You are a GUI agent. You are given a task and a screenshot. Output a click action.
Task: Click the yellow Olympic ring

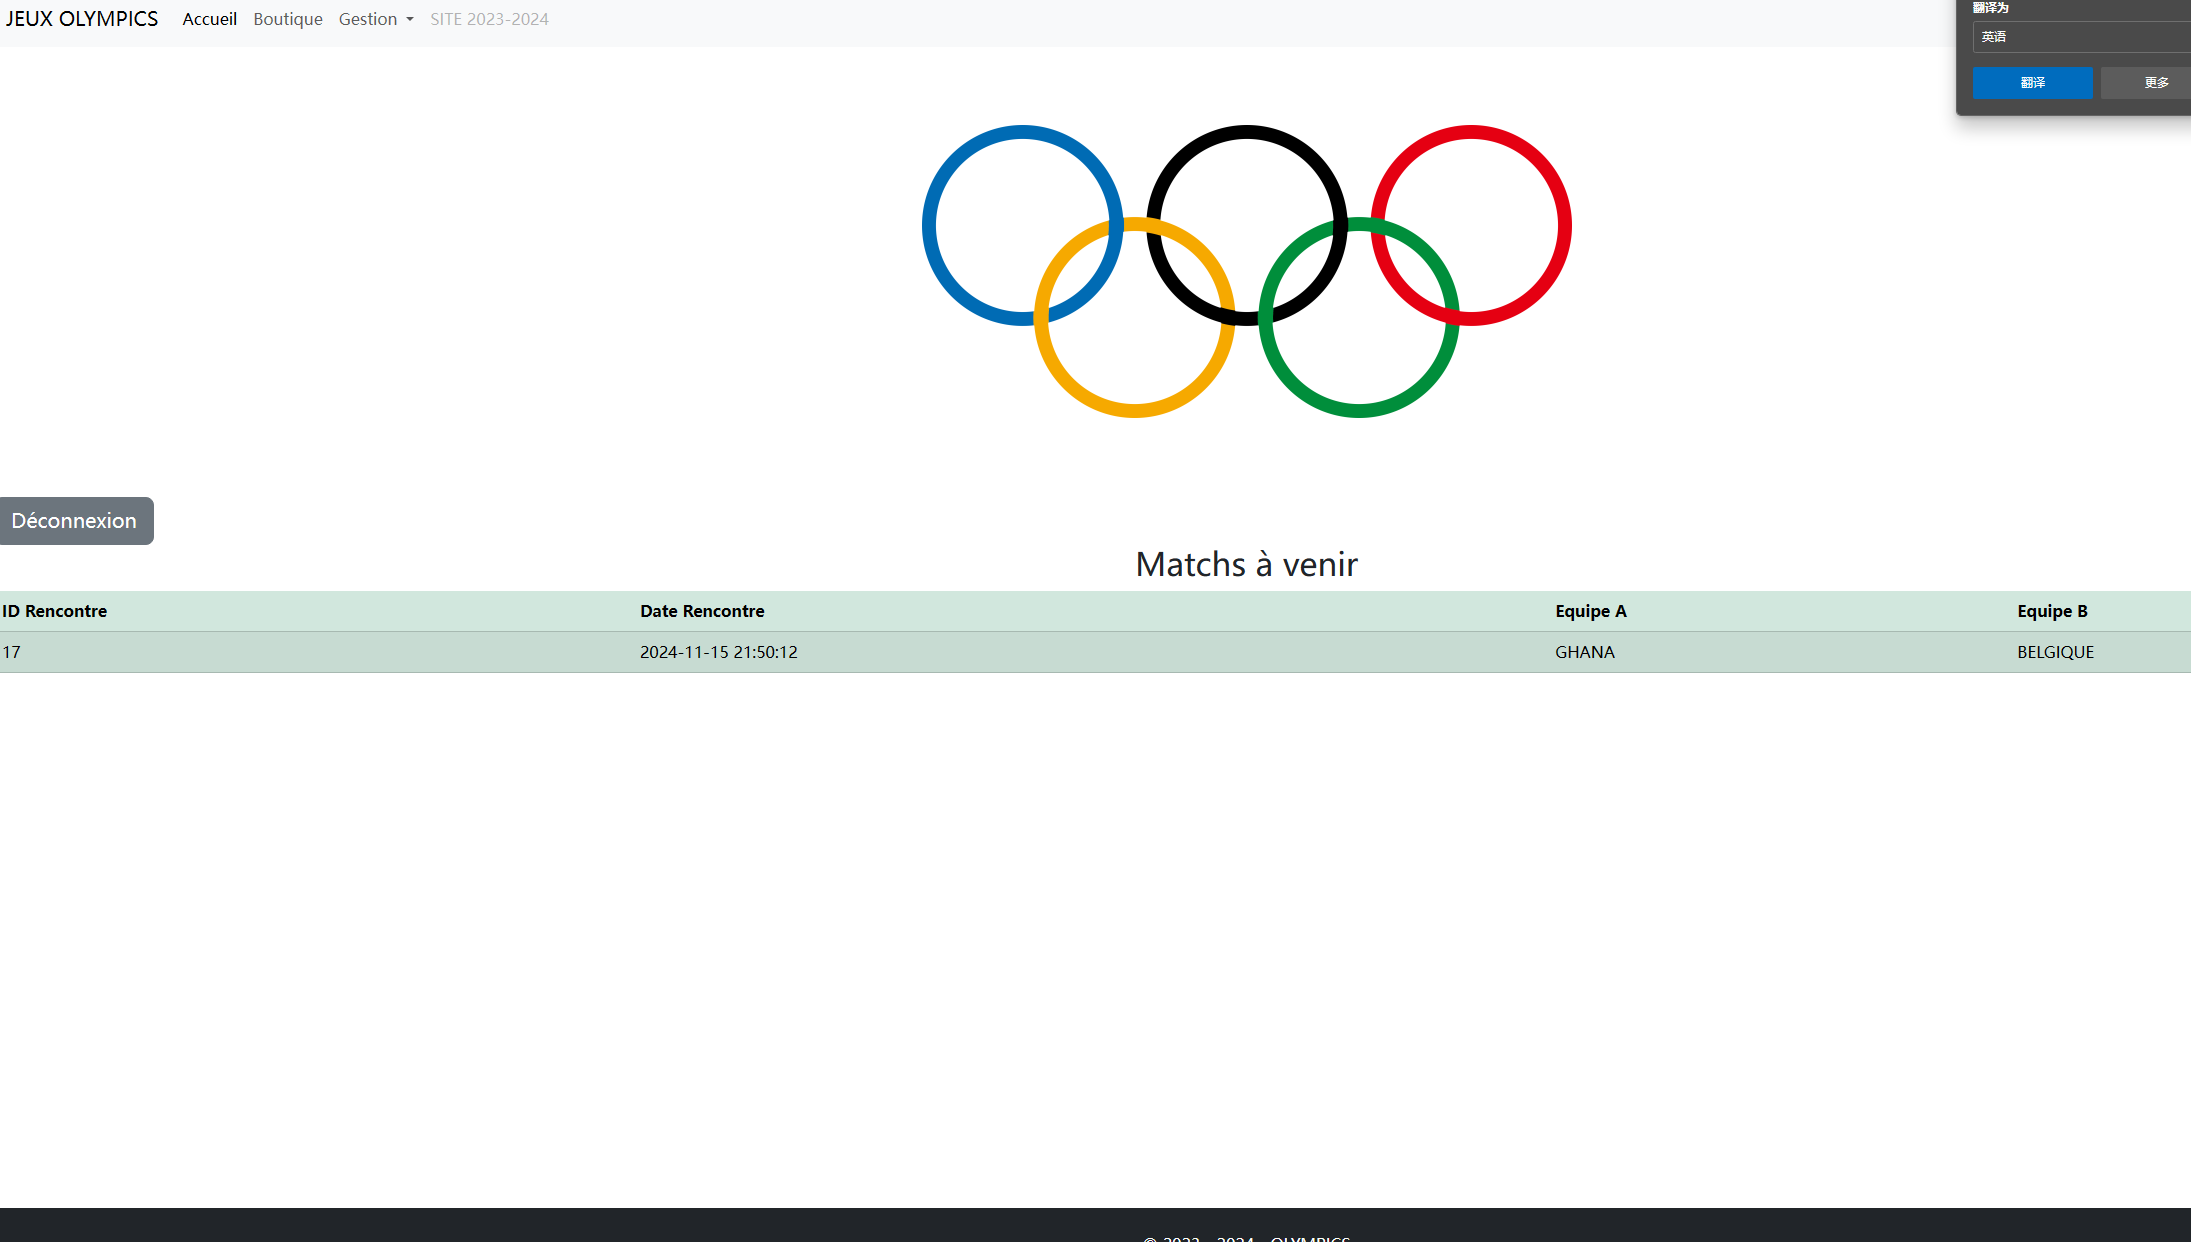pyautogui.click(x=1134, y=409)
